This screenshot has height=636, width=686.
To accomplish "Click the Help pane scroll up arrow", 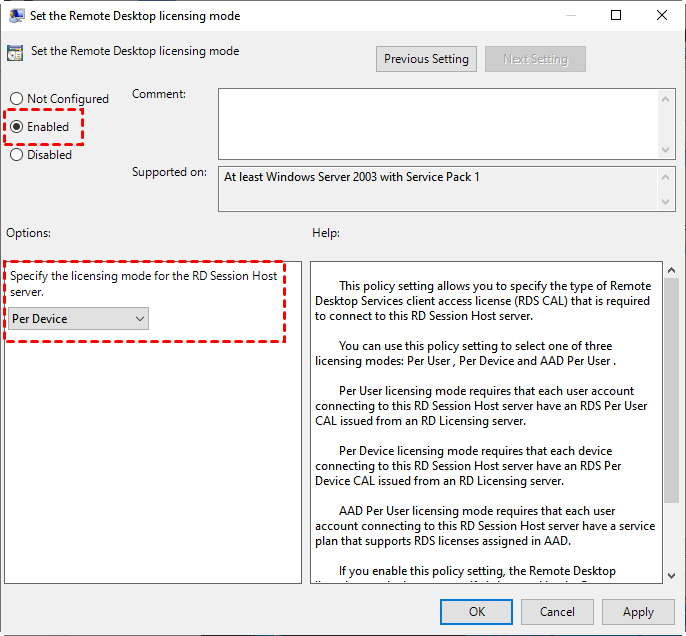I will point(672,270).
